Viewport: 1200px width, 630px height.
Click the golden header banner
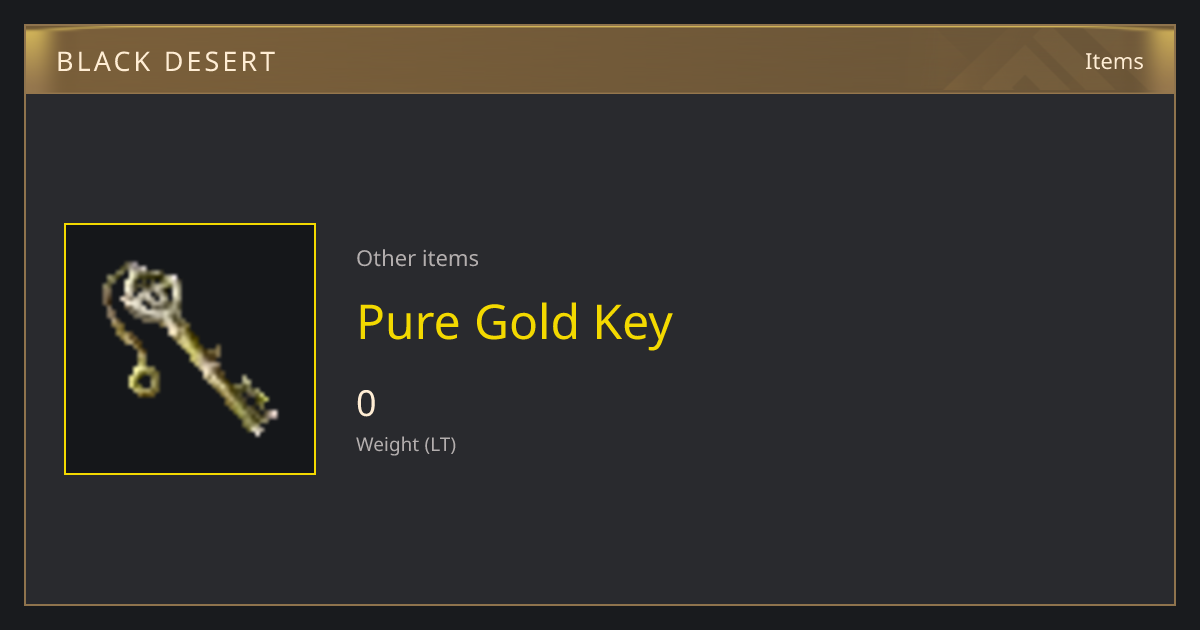pyautogui.click(x=600, y=60)
